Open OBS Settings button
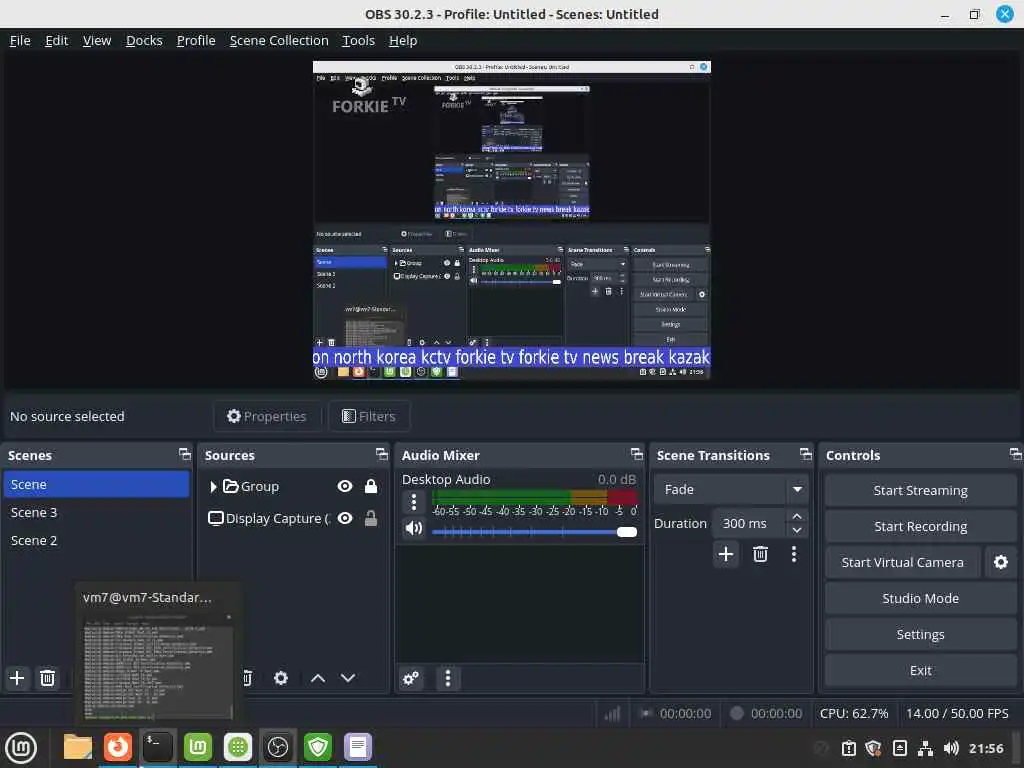Image resolution: width=1024 pixels, height=768 pixels. point(920,634)
